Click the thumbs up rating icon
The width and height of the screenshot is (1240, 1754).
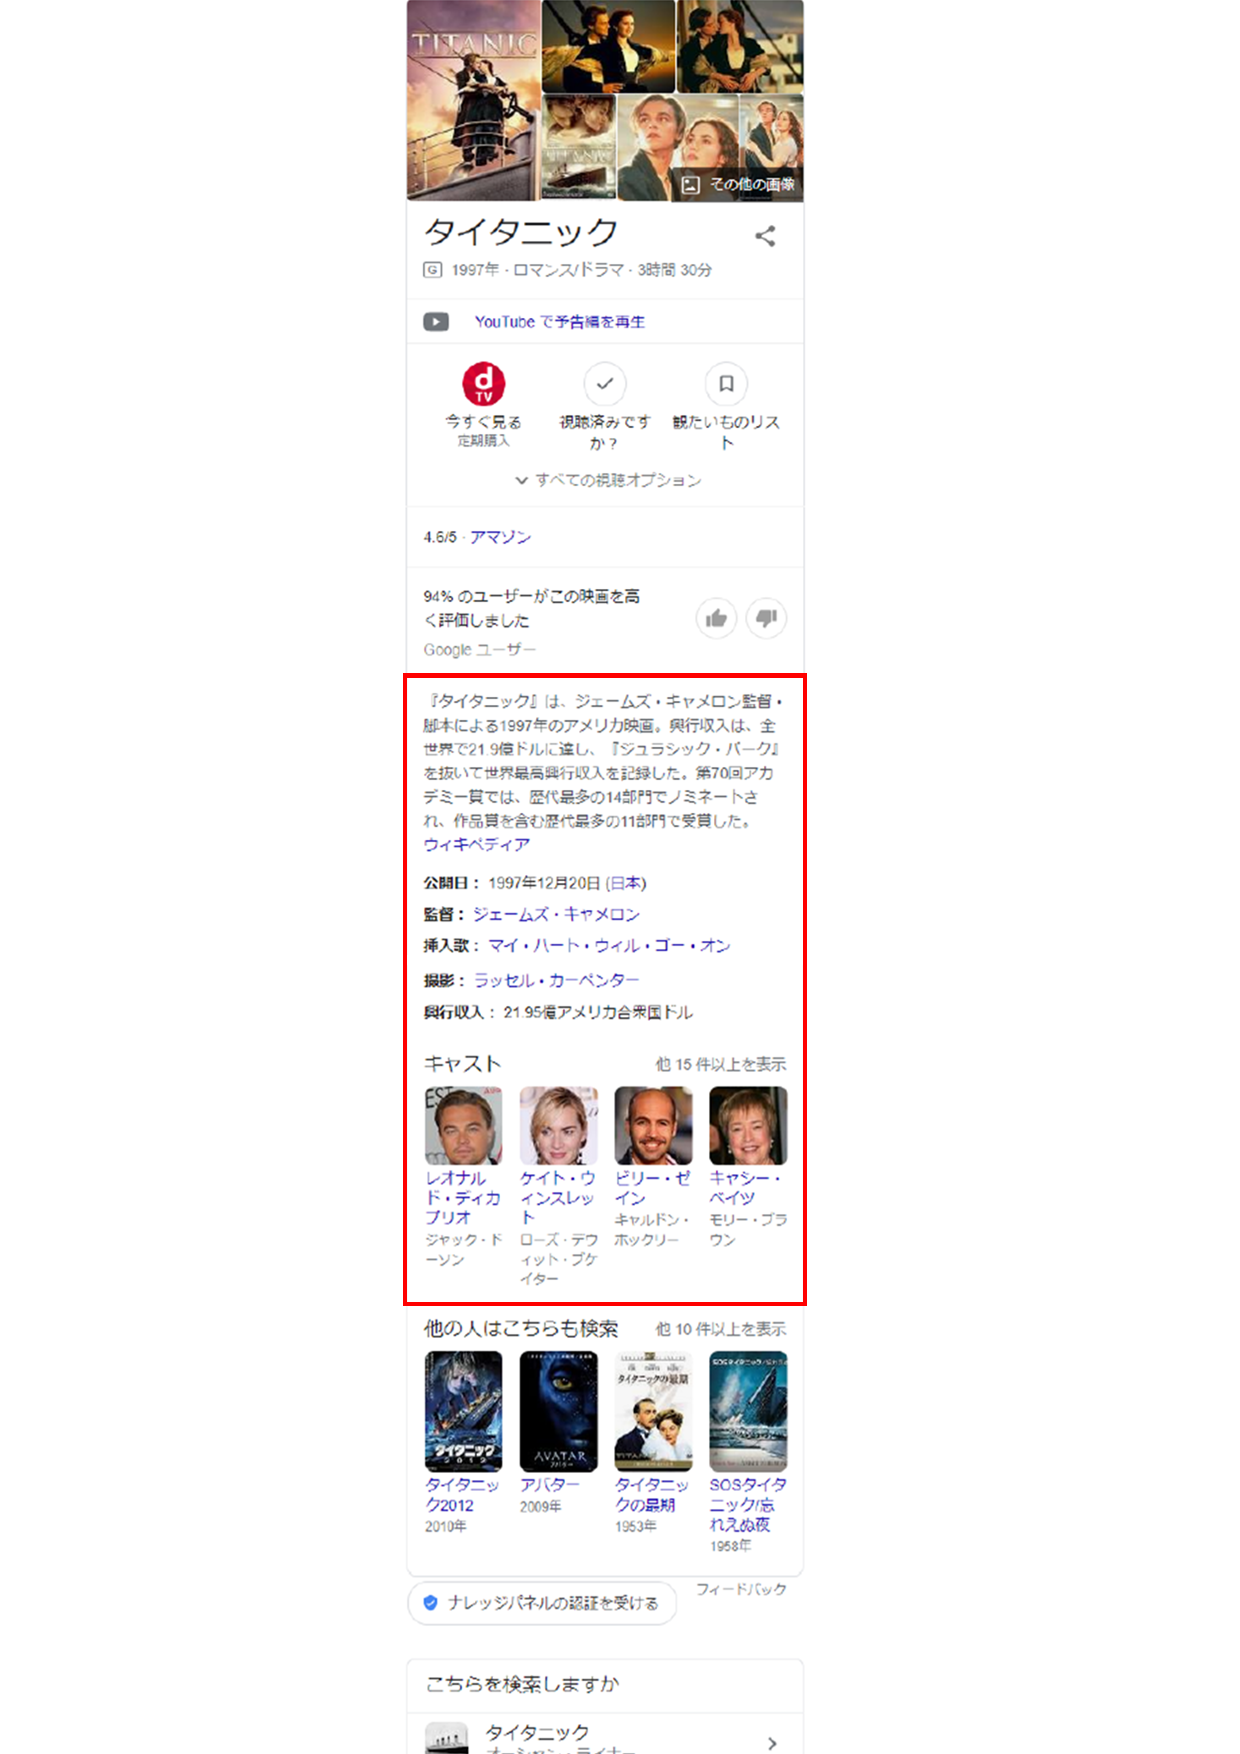[716, 619]
